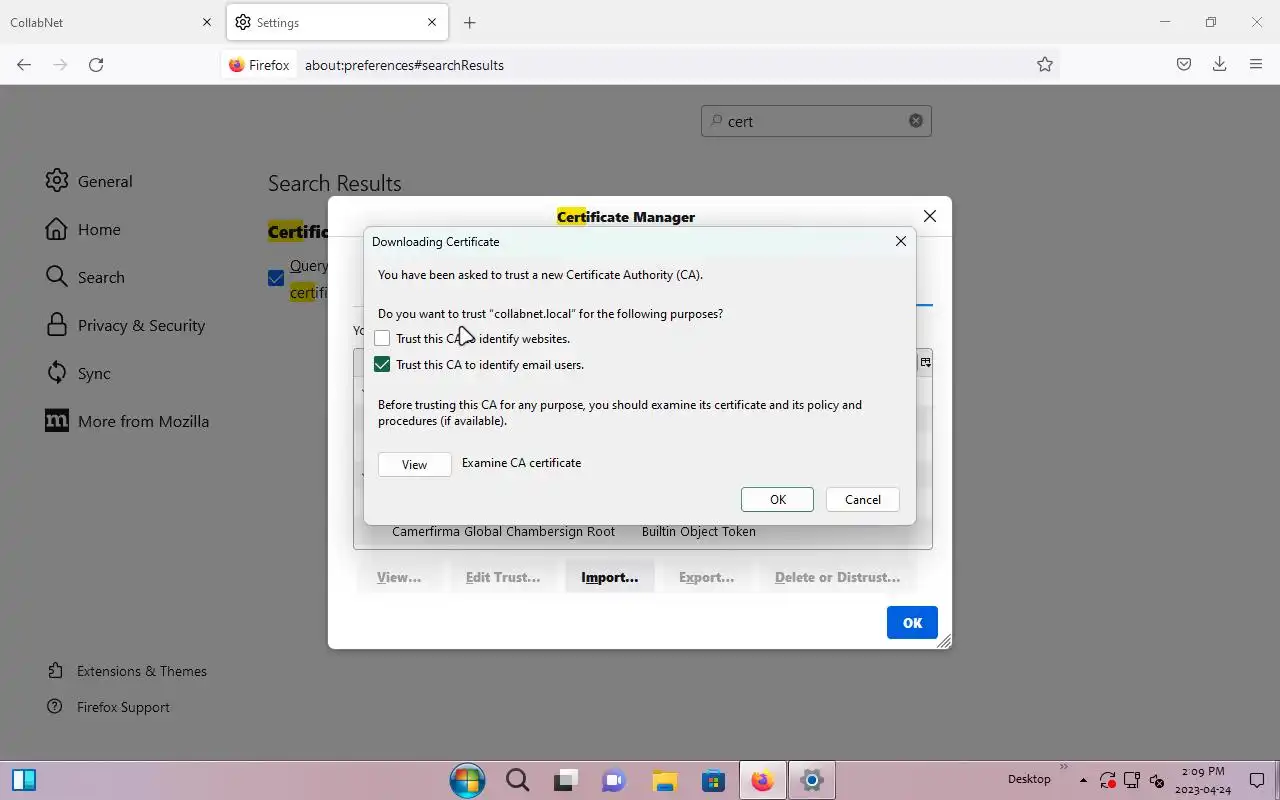This screenshot has width=1280, height=800.
Task: Open the Firefox application menu
Action: (1256, 64)
